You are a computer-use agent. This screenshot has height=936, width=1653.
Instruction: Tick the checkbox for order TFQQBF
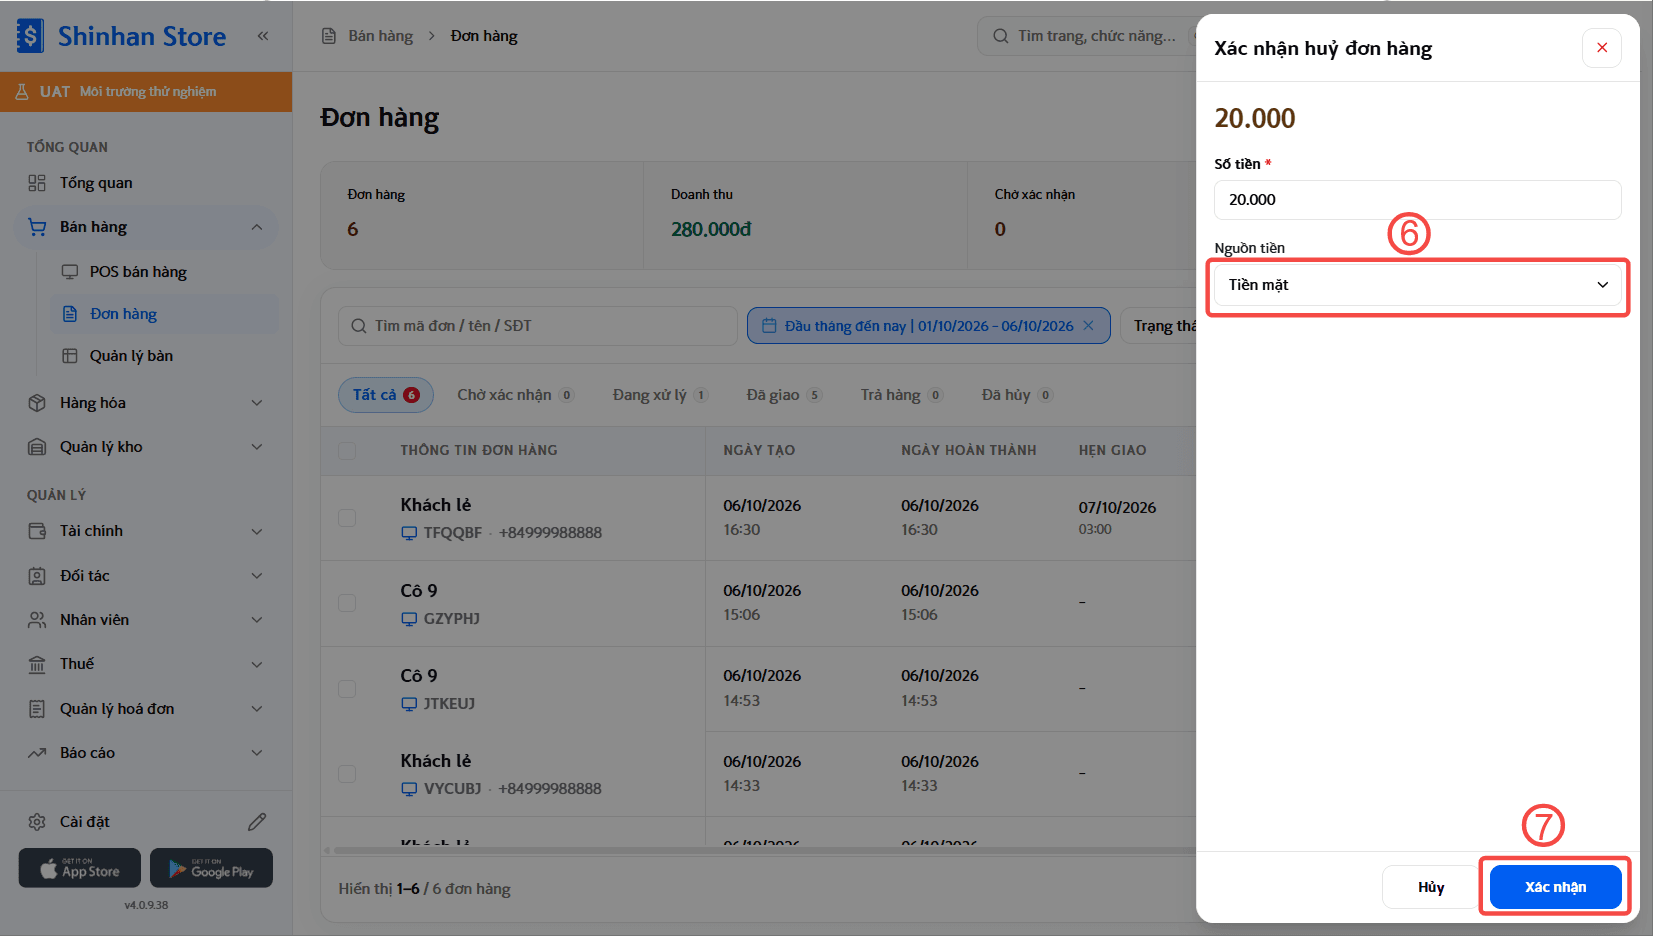347,518
